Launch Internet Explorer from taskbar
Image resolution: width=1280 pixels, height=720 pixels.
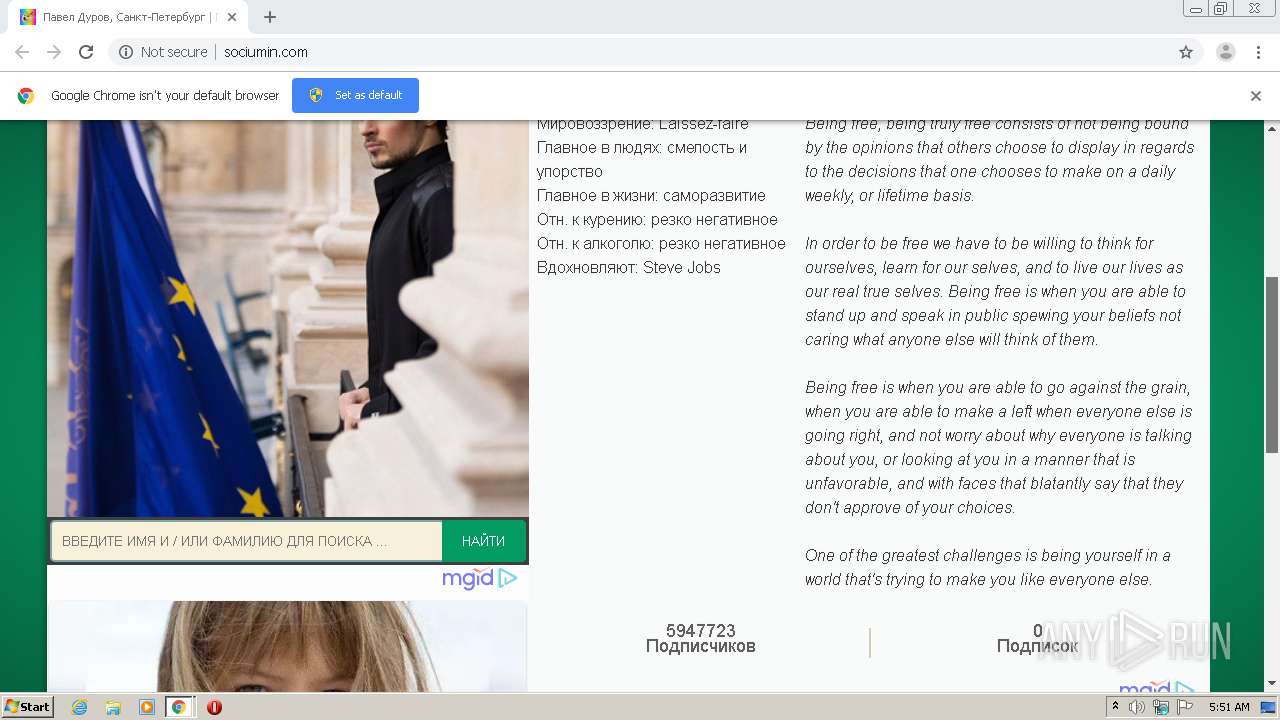[x=79, y=707]
